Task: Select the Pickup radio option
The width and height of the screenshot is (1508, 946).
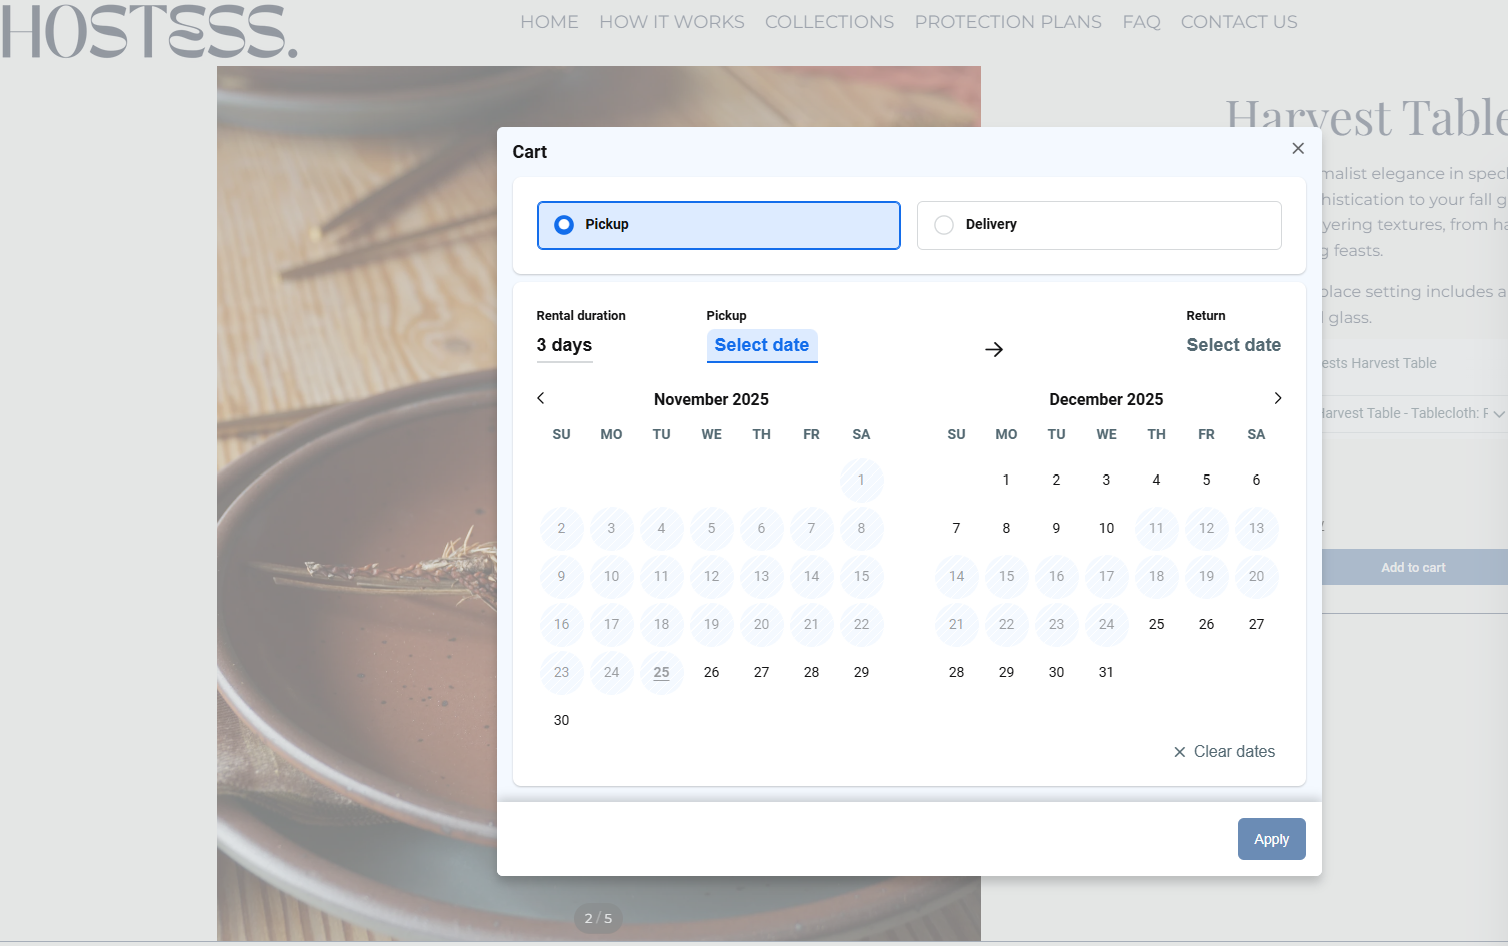Action: click(565, 225)
